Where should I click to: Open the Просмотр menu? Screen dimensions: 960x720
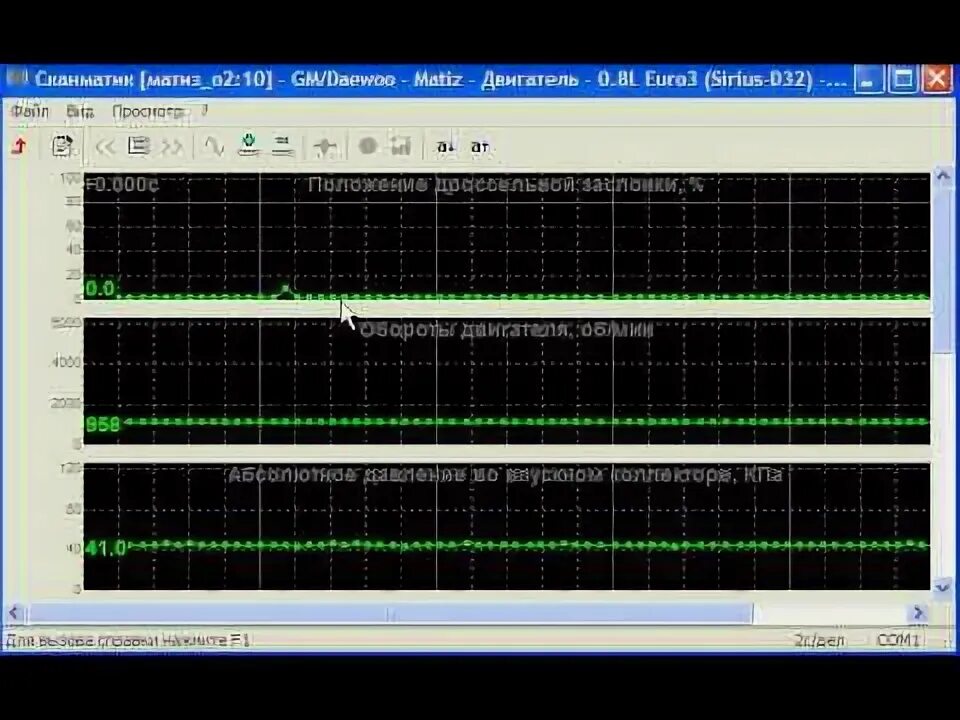click(x=148, y=112)
